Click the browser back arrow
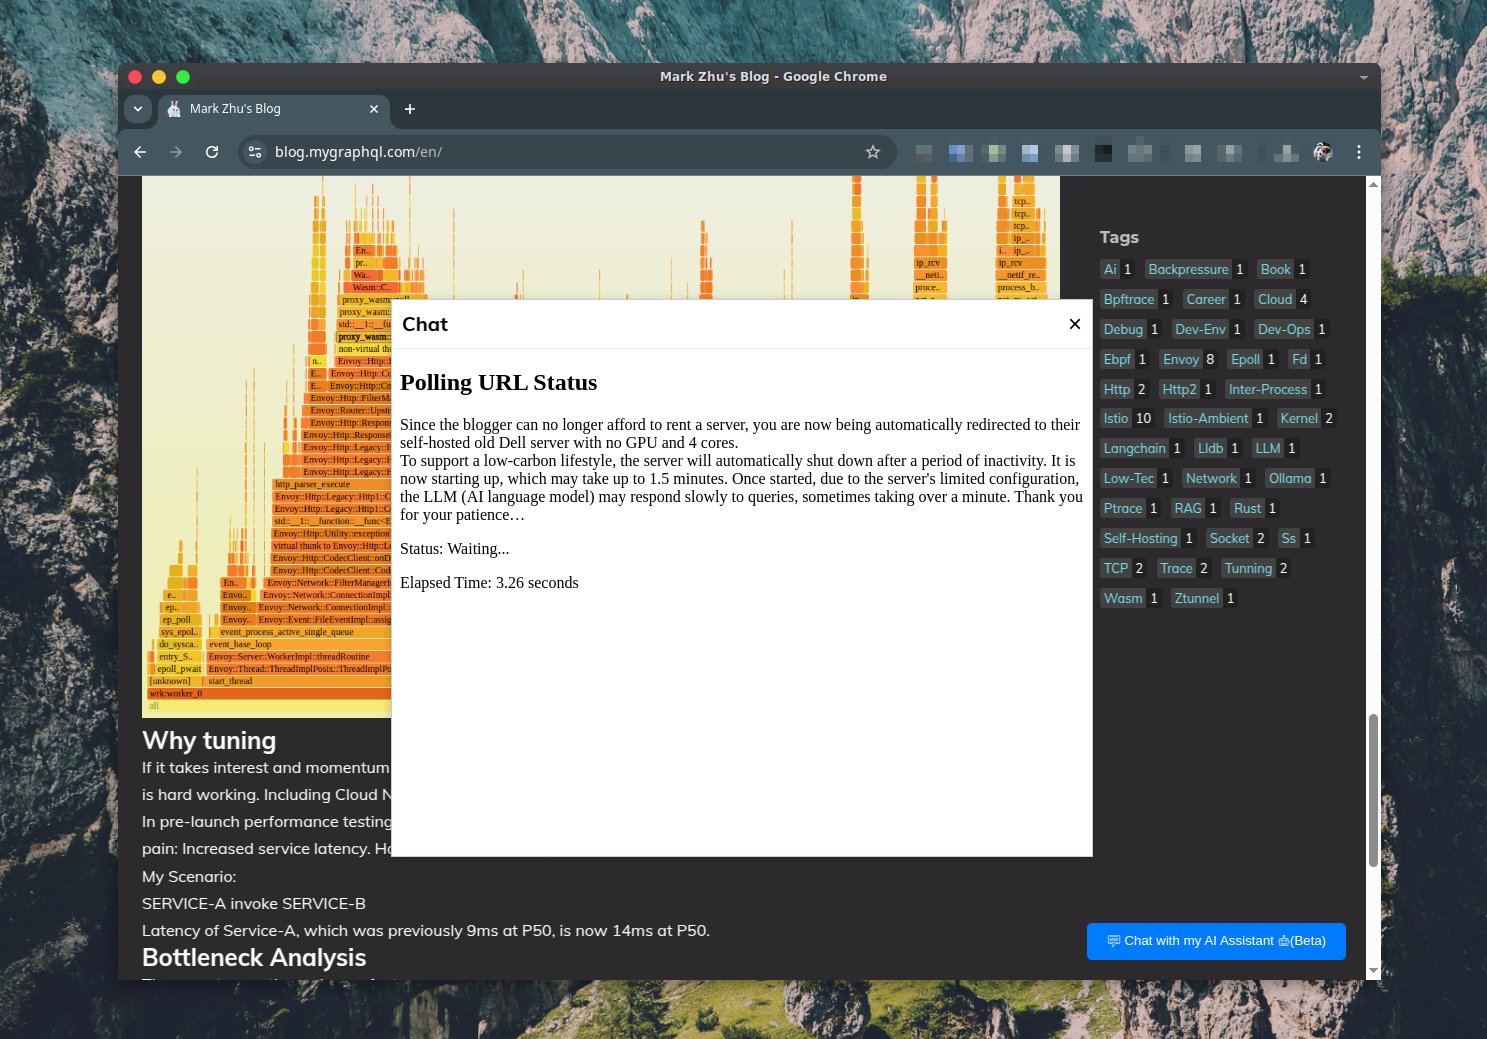The height and width of the screenshot is (1039, 1487). pos(140,152)
